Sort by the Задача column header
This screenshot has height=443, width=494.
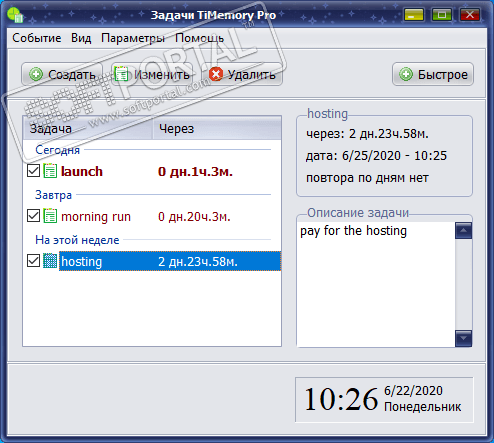click(x=88, y=128)
